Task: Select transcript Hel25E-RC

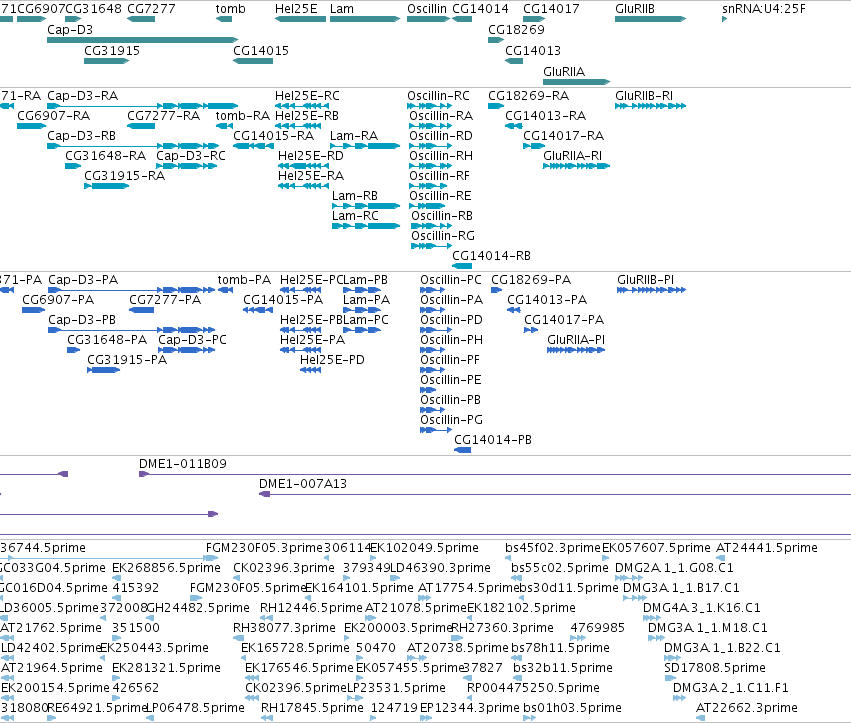Action: click(x=302, y=106)
